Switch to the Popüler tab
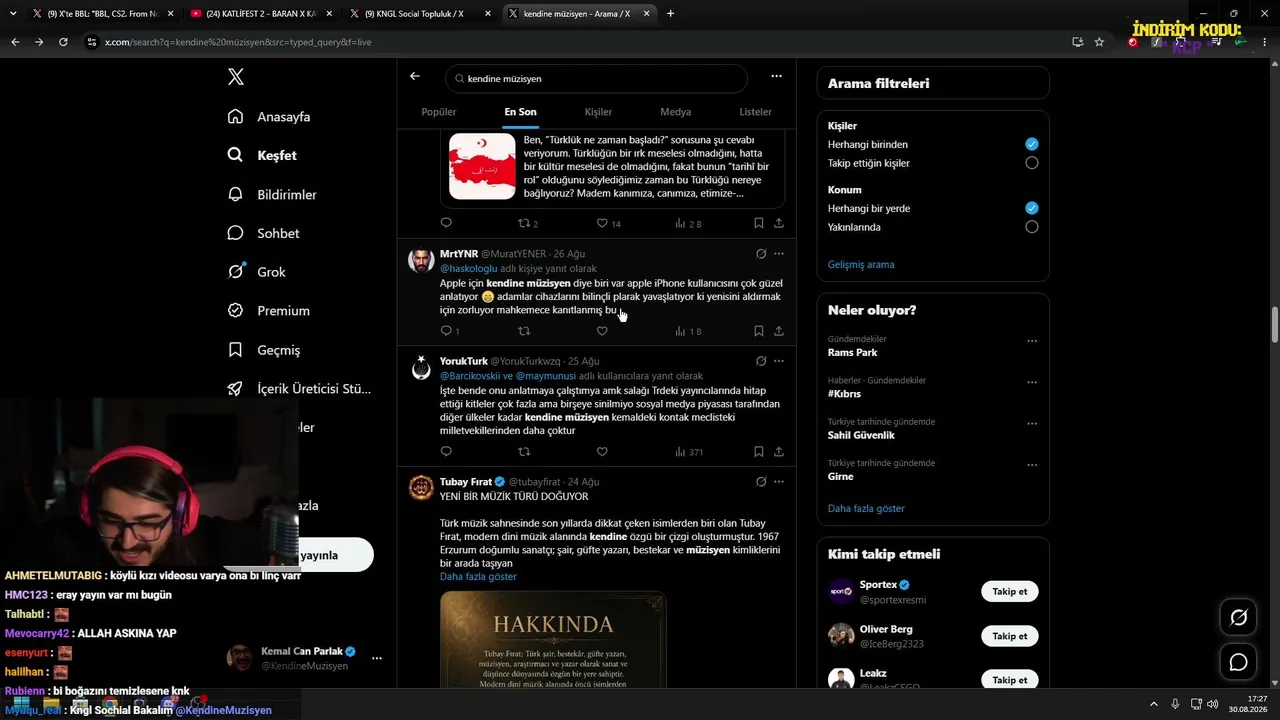1280x720 pixels. pos(439,112)
